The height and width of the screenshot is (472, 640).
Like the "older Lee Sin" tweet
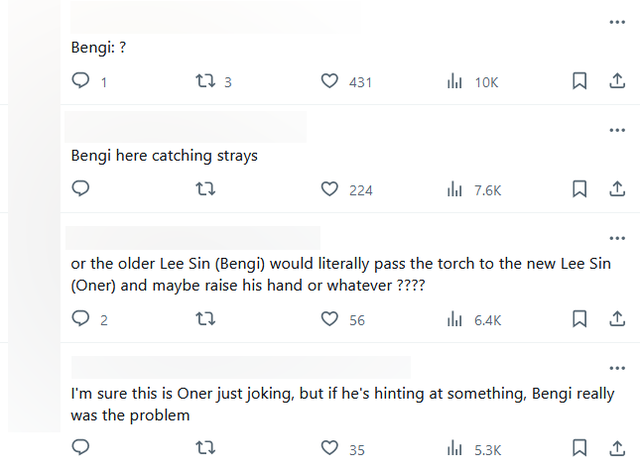pos(329,319)
